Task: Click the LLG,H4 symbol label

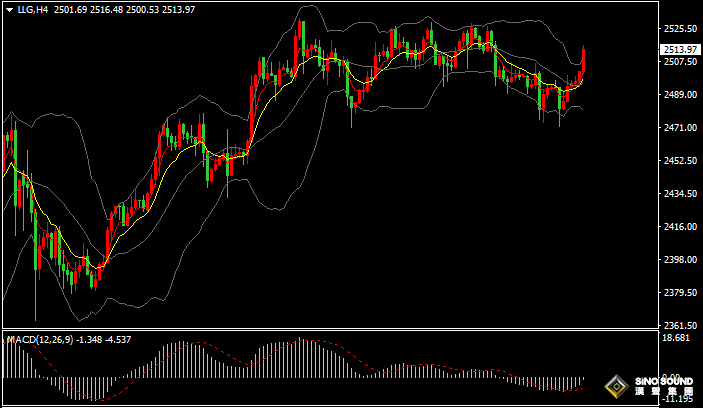Action: coord(33,9)
